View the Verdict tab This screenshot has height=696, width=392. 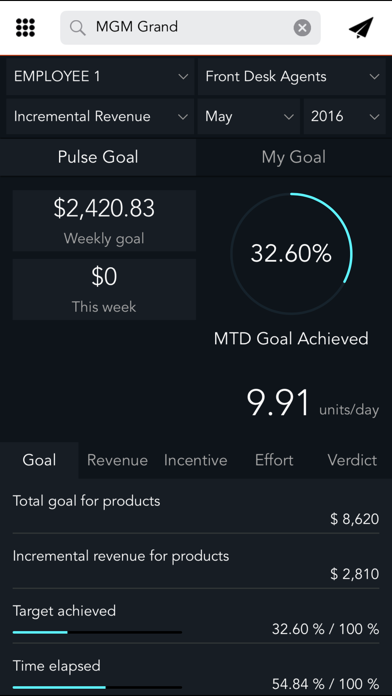click(352, 460)
